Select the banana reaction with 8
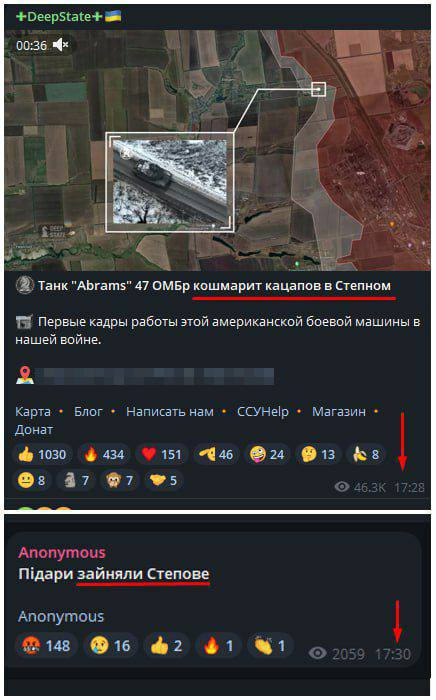This screenshot has width=436, height=700. 366,454
